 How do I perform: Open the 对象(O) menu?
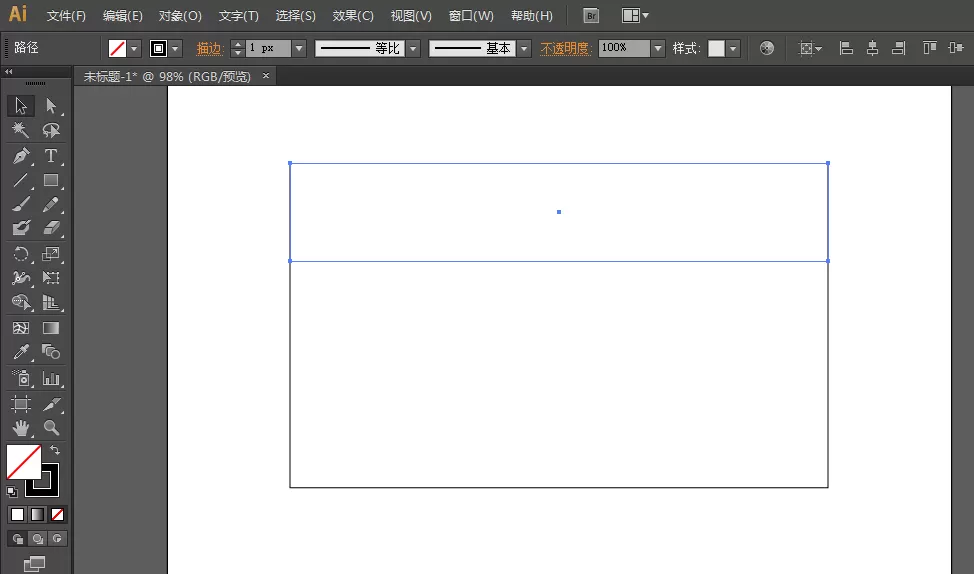pos(180,16)
